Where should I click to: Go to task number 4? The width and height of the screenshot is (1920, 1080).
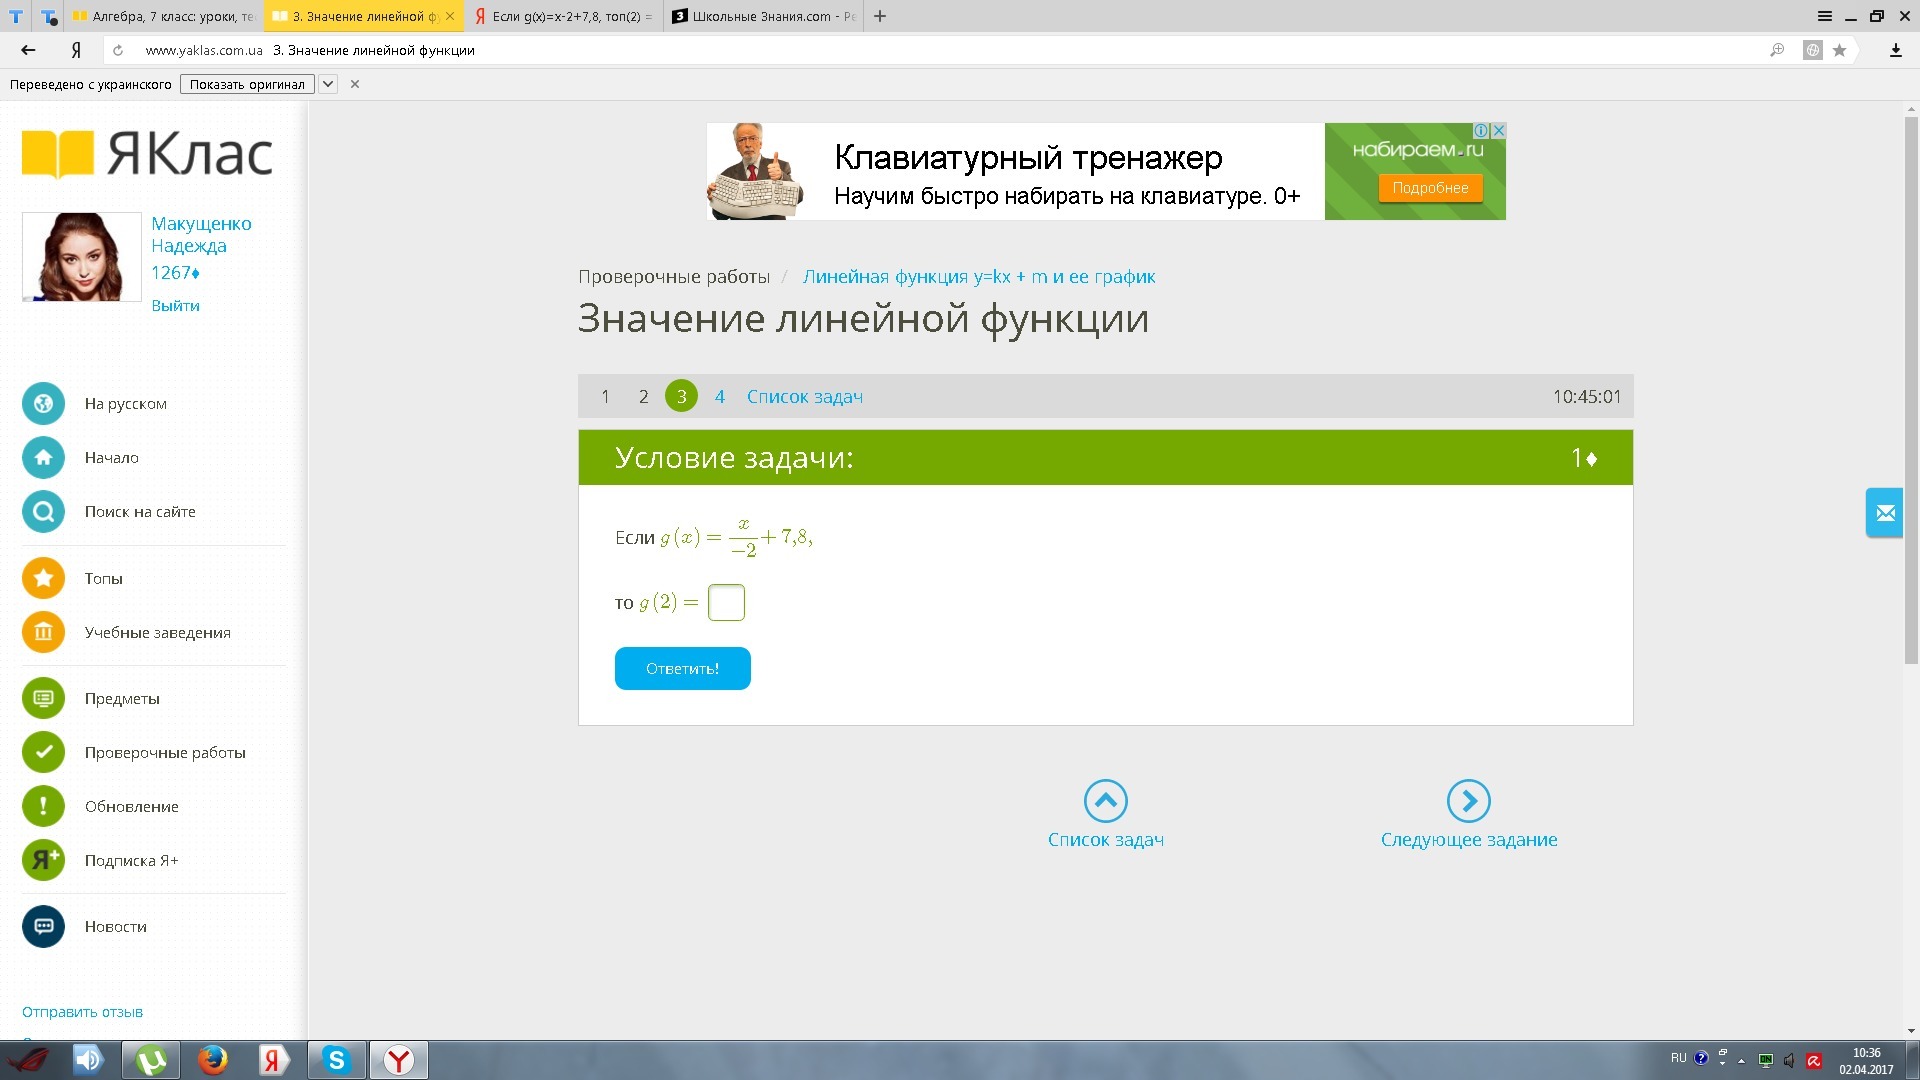pos(719,397)
